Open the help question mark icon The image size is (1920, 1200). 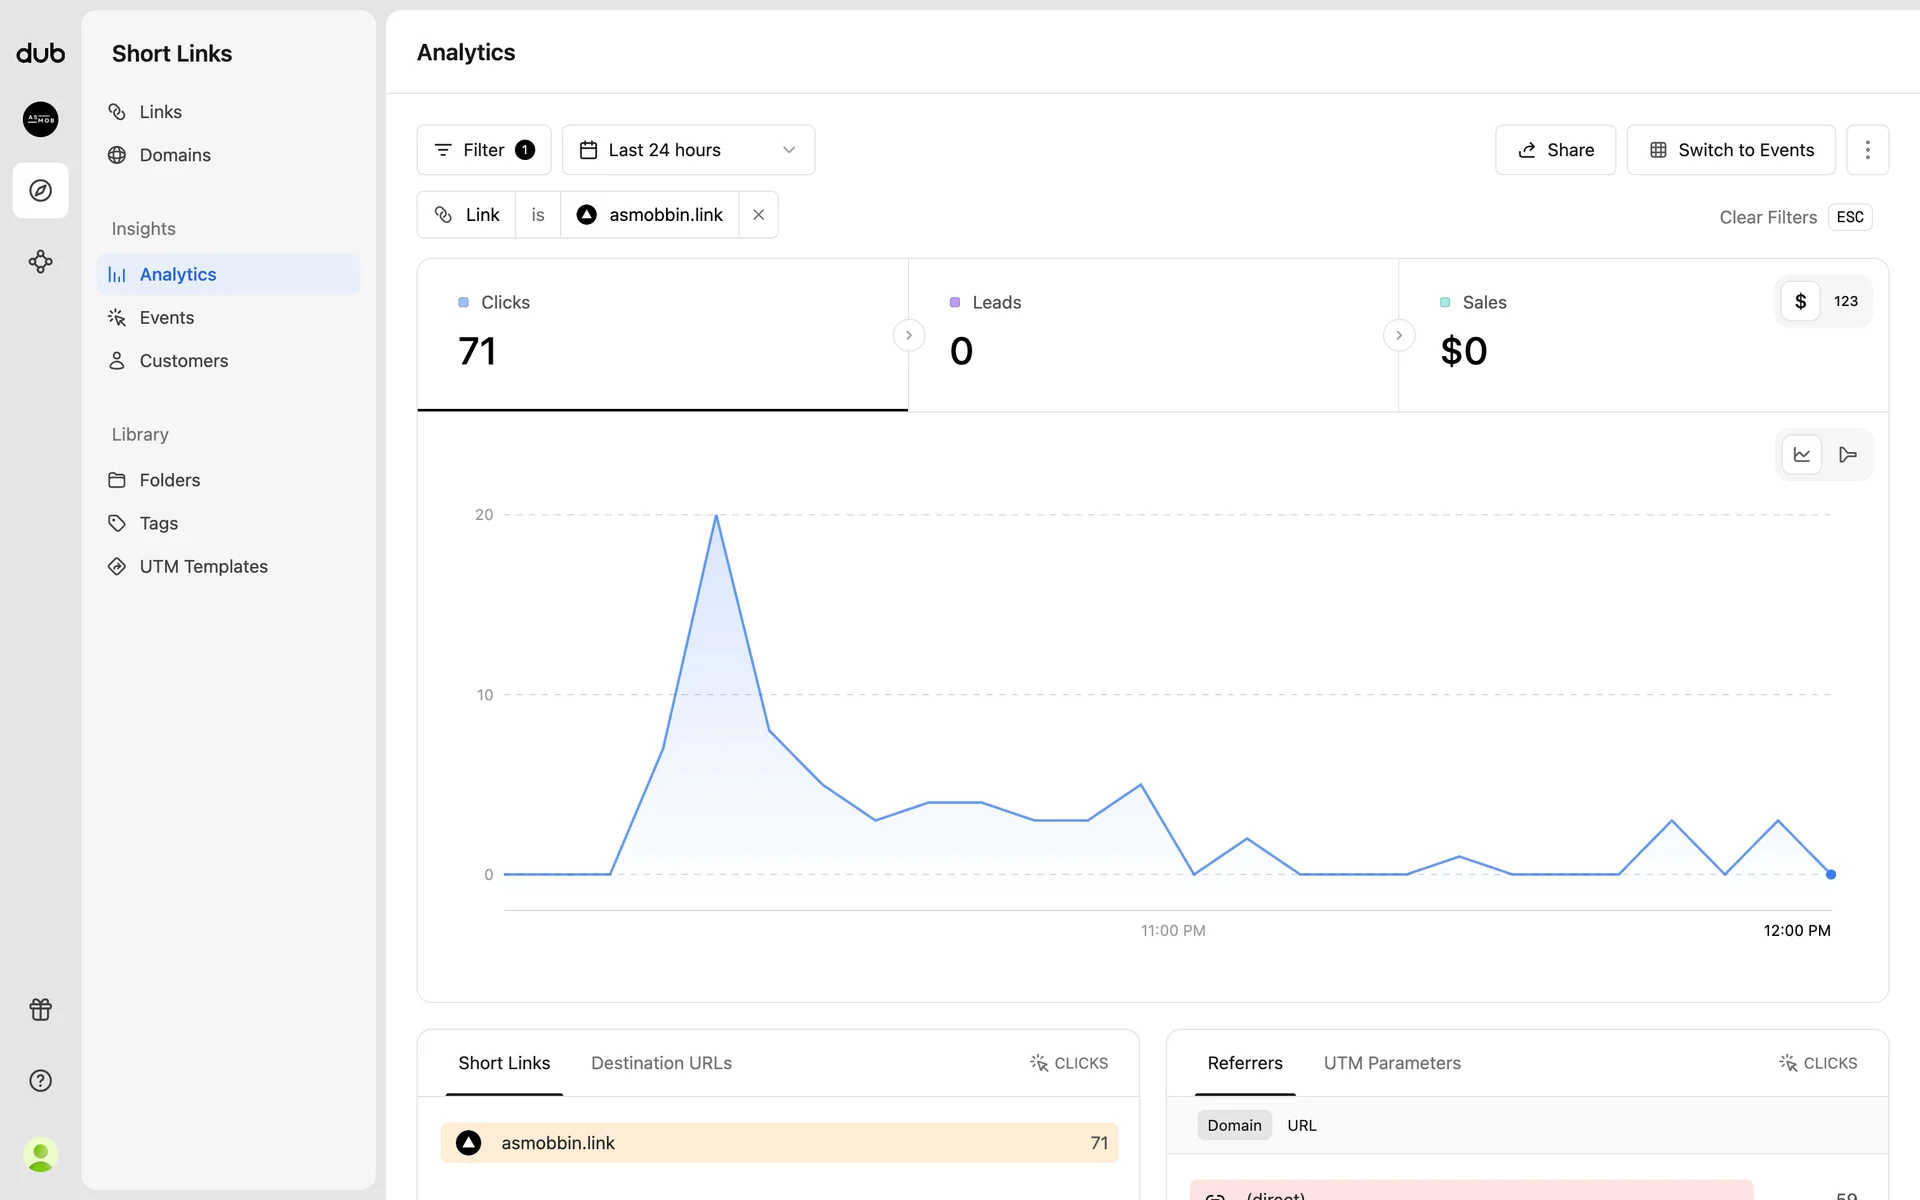coord(40,1080)
